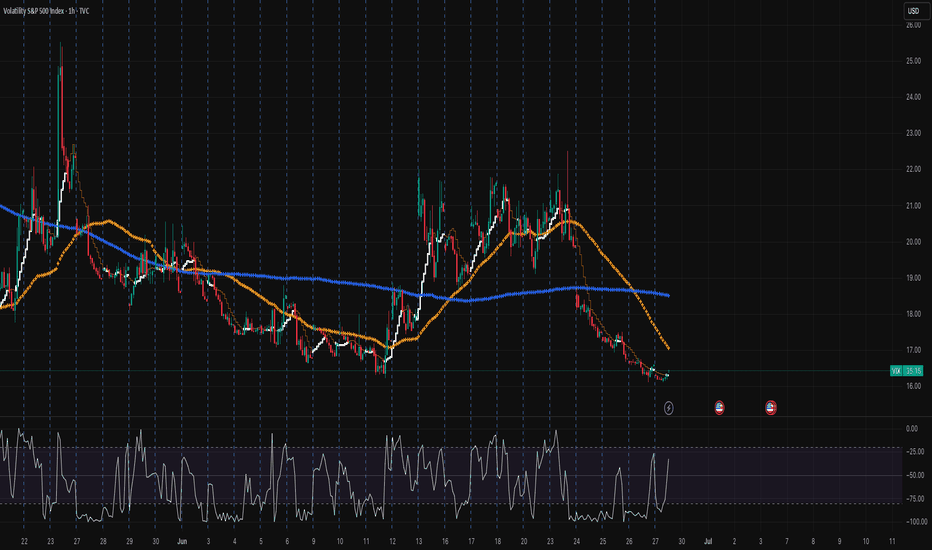
Task: Click the 25.00 price axis label
Action: (x=913, y=61)
